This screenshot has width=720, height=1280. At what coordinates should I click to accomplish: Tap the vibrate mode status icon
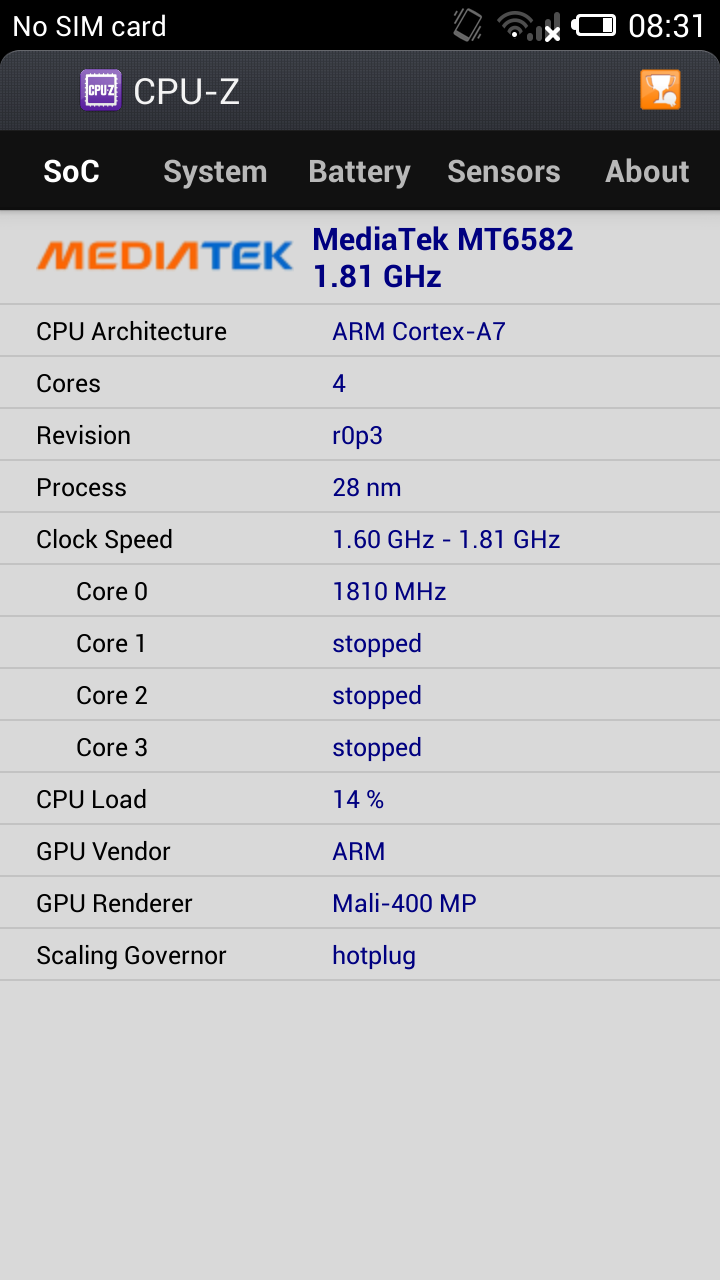pos(467,25)
